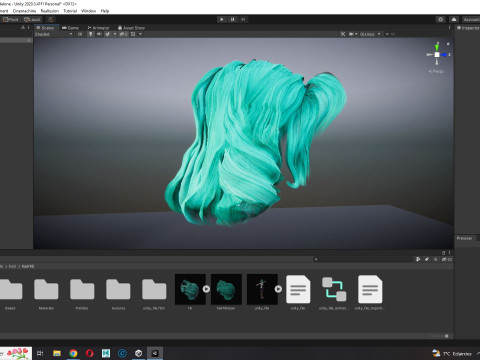Open the Collab settings gear icon

(441, 19)
